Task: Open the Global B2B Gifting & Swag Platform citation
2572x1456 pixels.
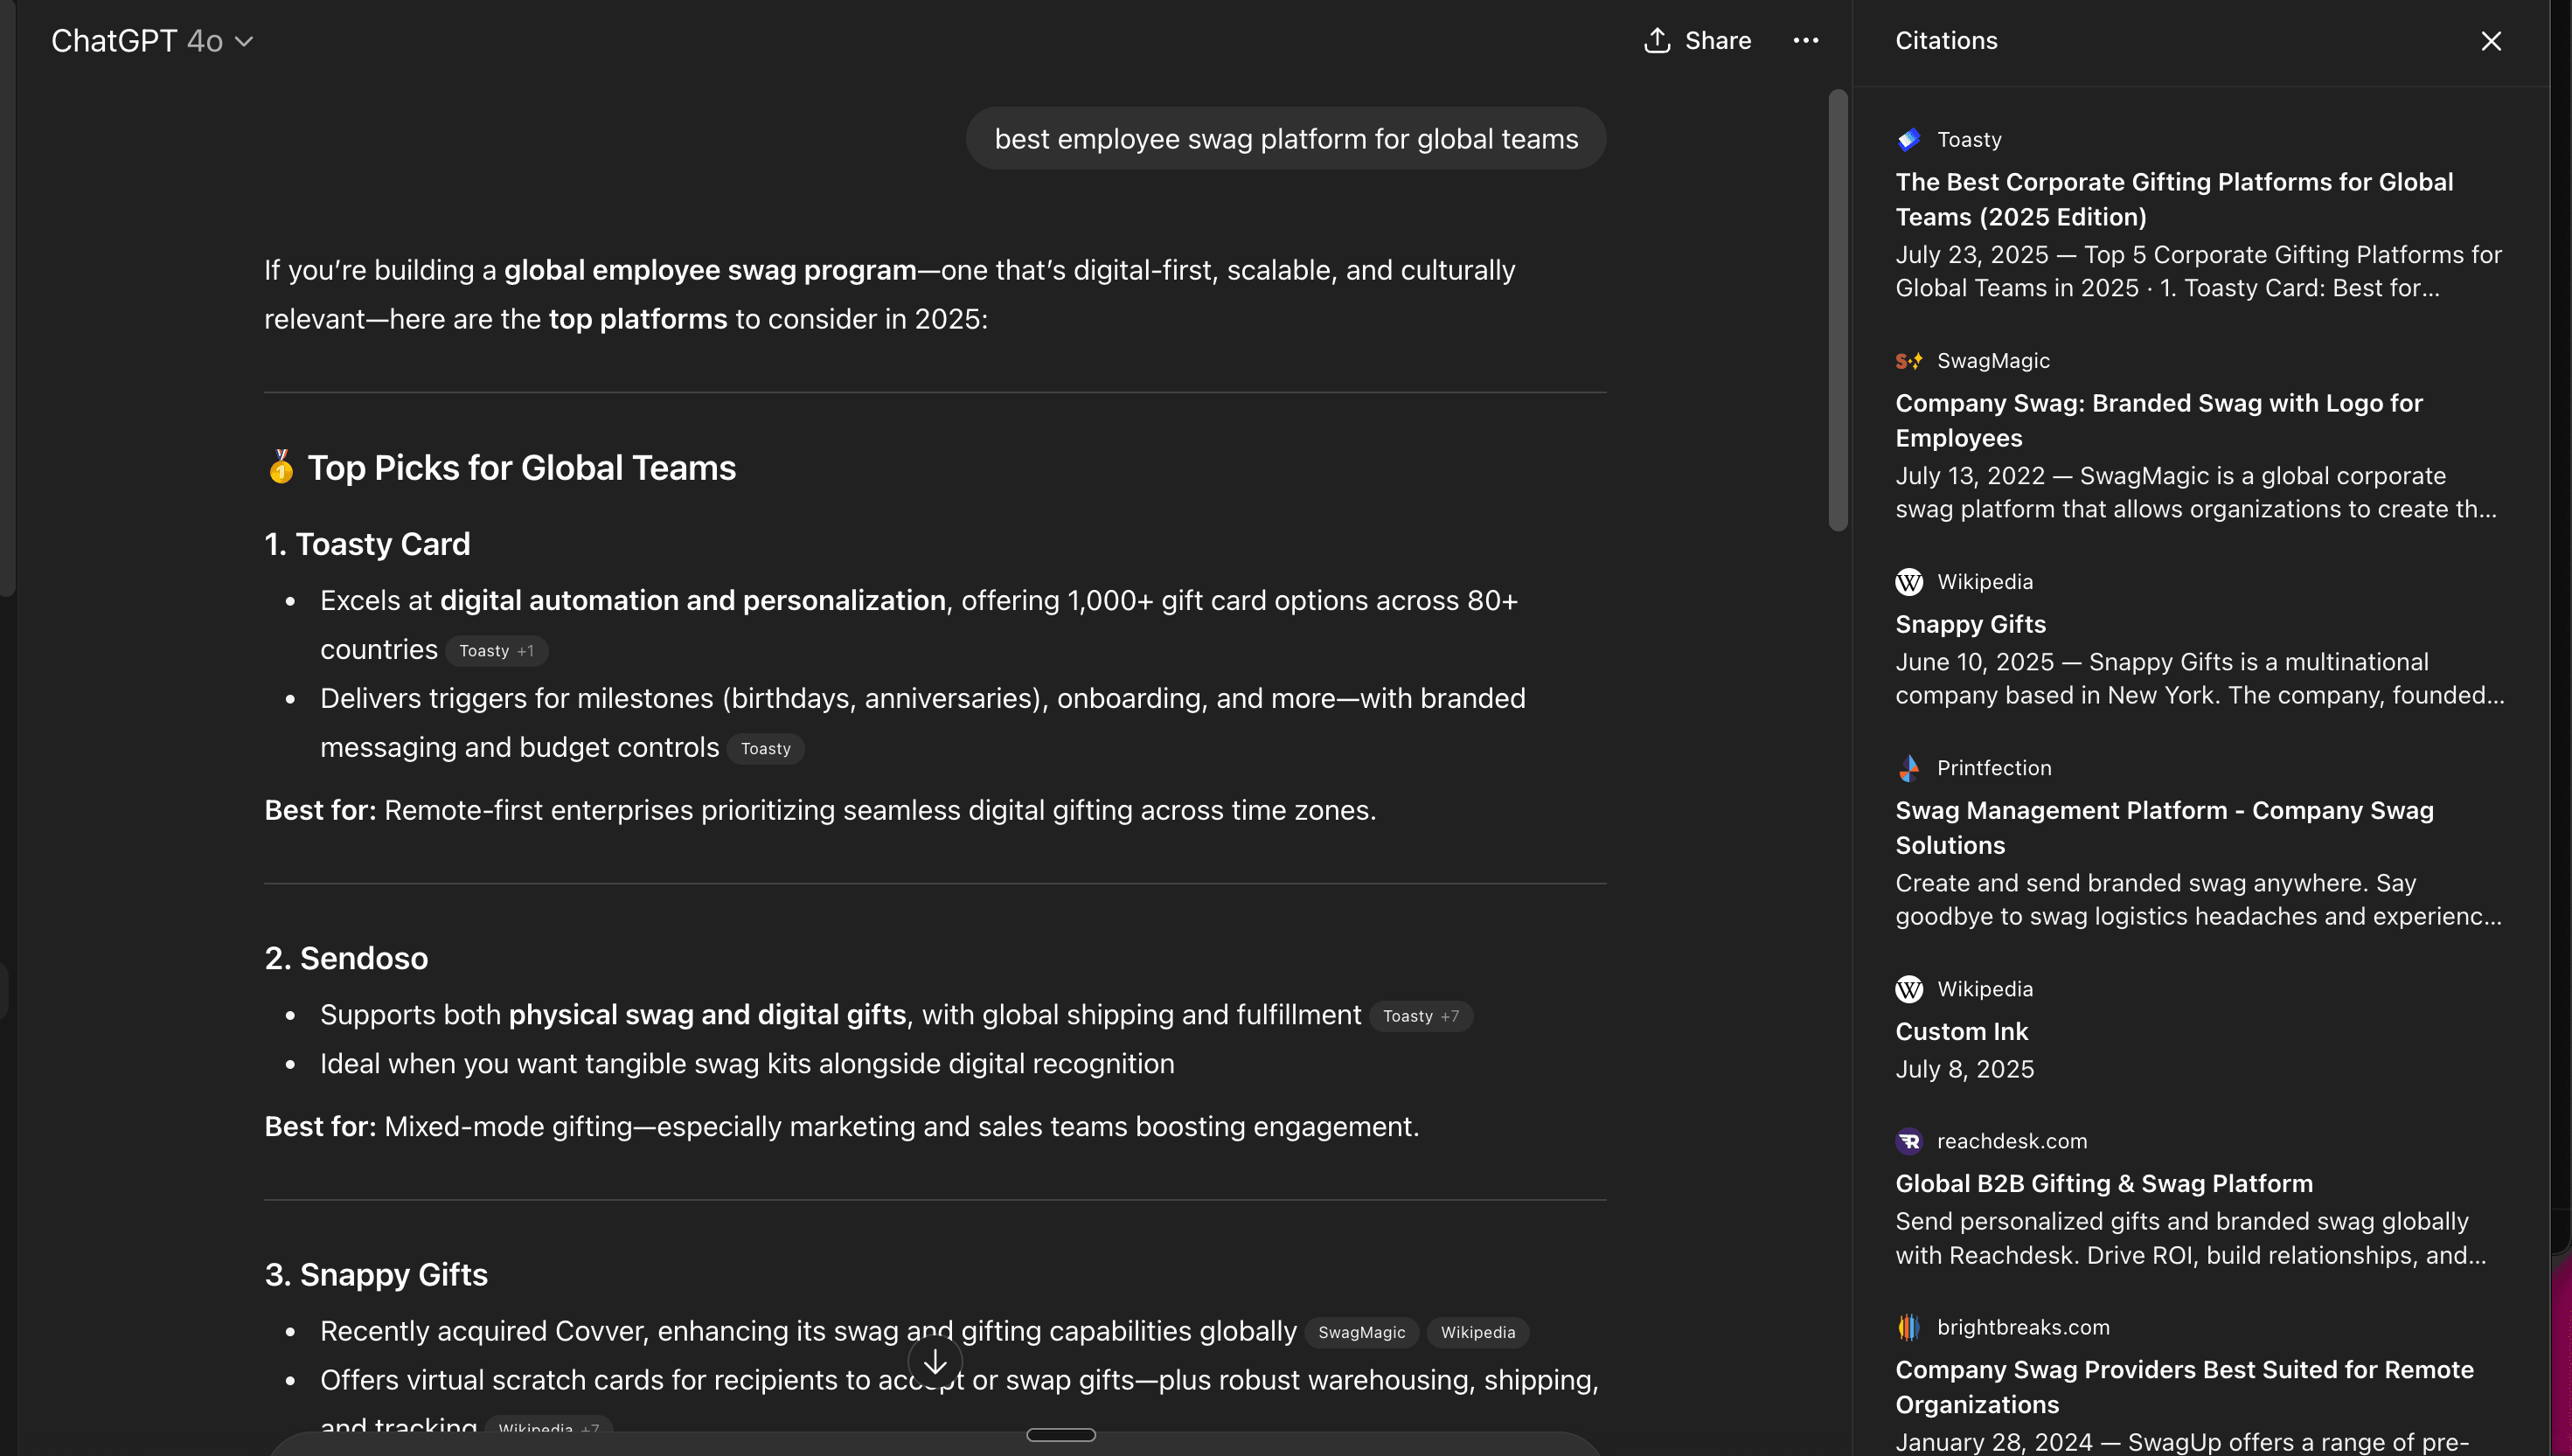Action: [2103, 1183]
